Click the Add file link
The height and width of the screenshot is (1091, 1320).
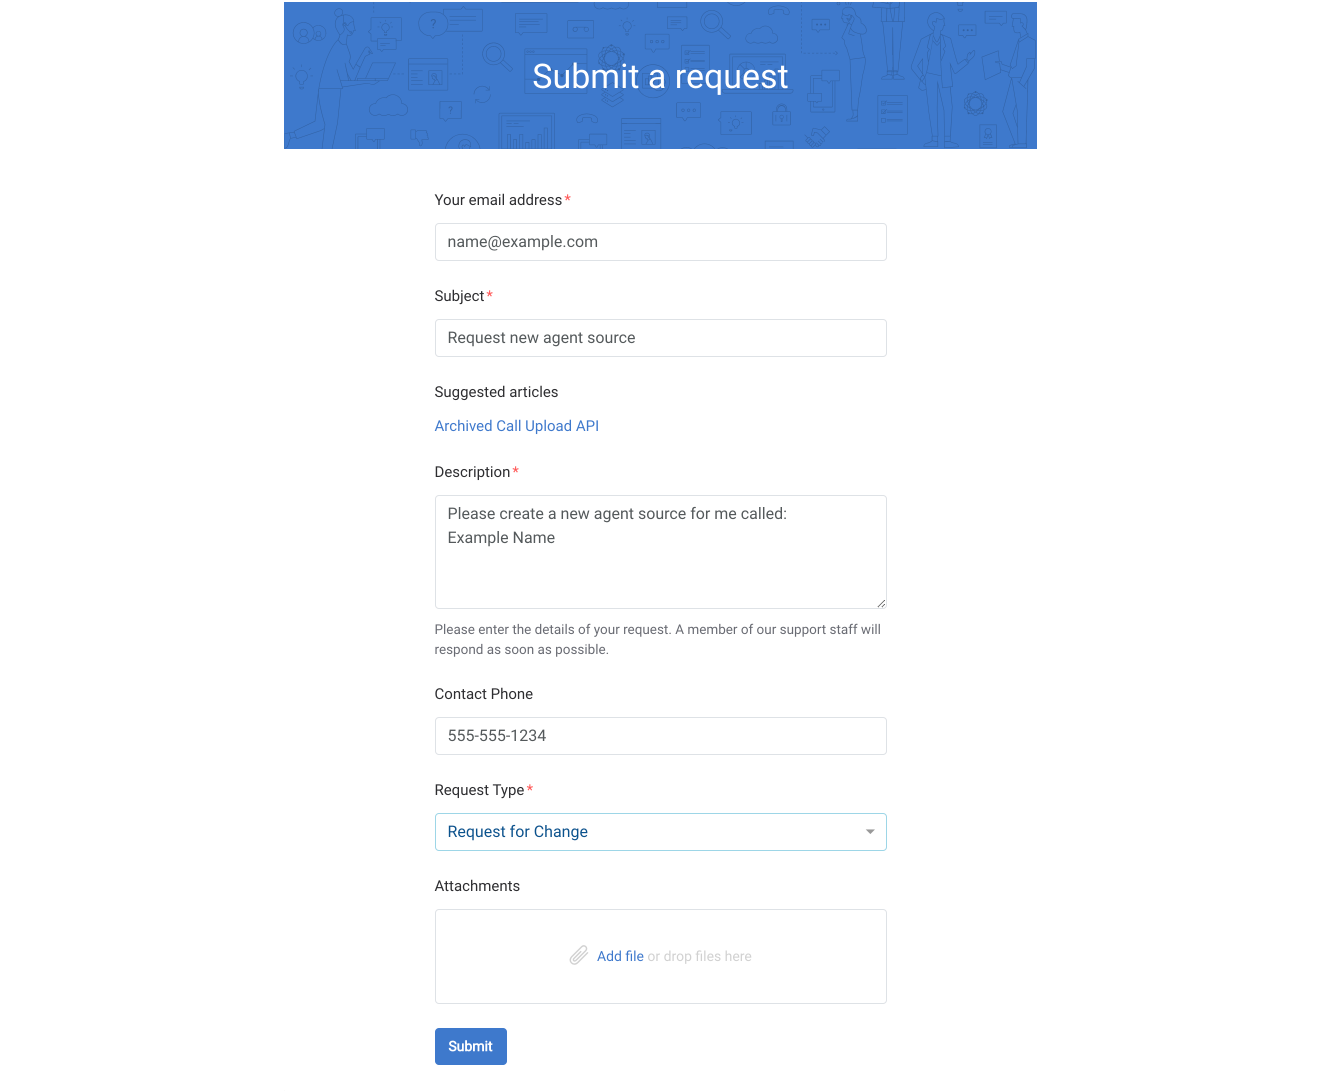[620, 955]
